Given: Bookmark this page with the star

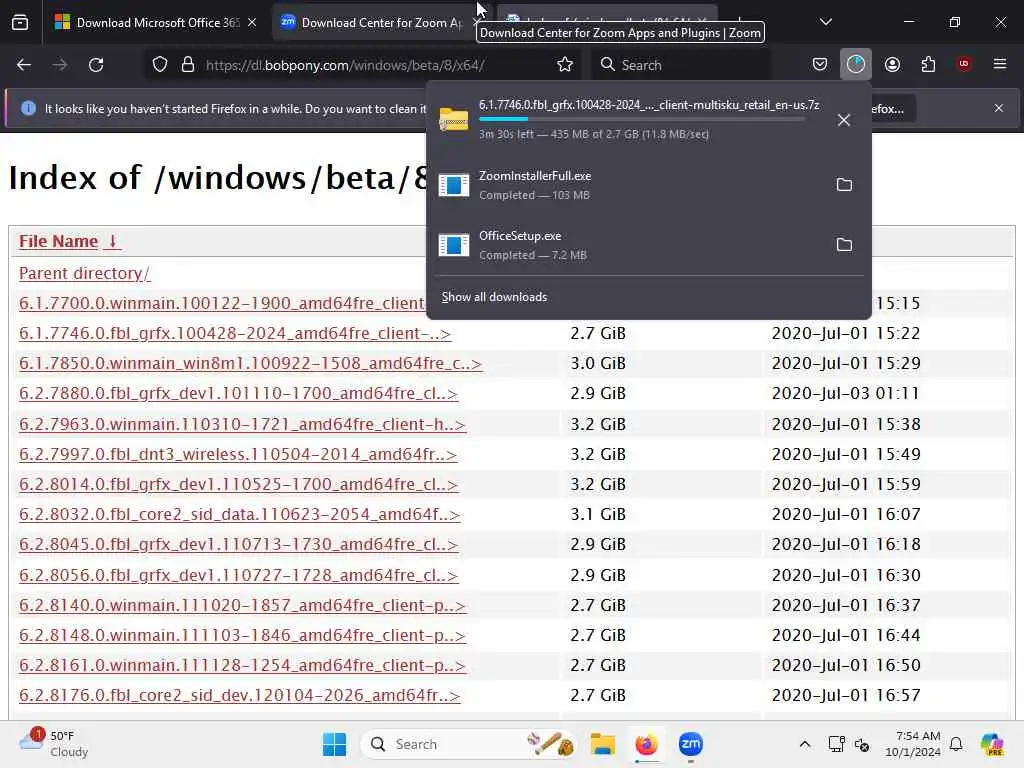Looking at the screenshot, I should click(565, 65).
